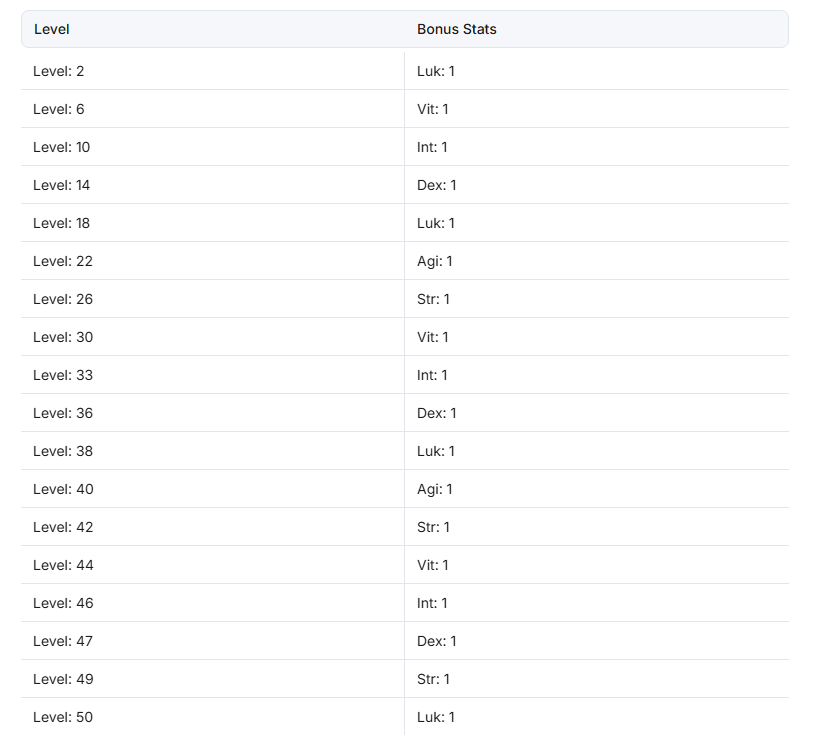Screen dimensions: 833x740
Task: Select the Level: 26 cell
Action: [x=212, y=299]
